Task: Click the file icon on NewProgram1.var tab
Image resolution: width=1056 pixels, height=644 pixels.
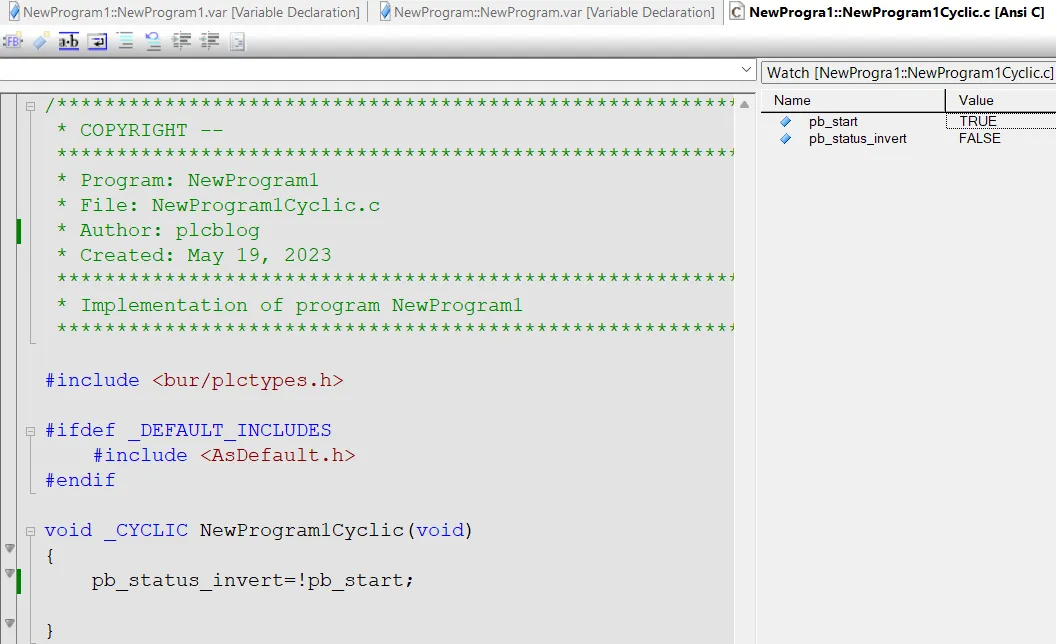Action: [13, 11]
